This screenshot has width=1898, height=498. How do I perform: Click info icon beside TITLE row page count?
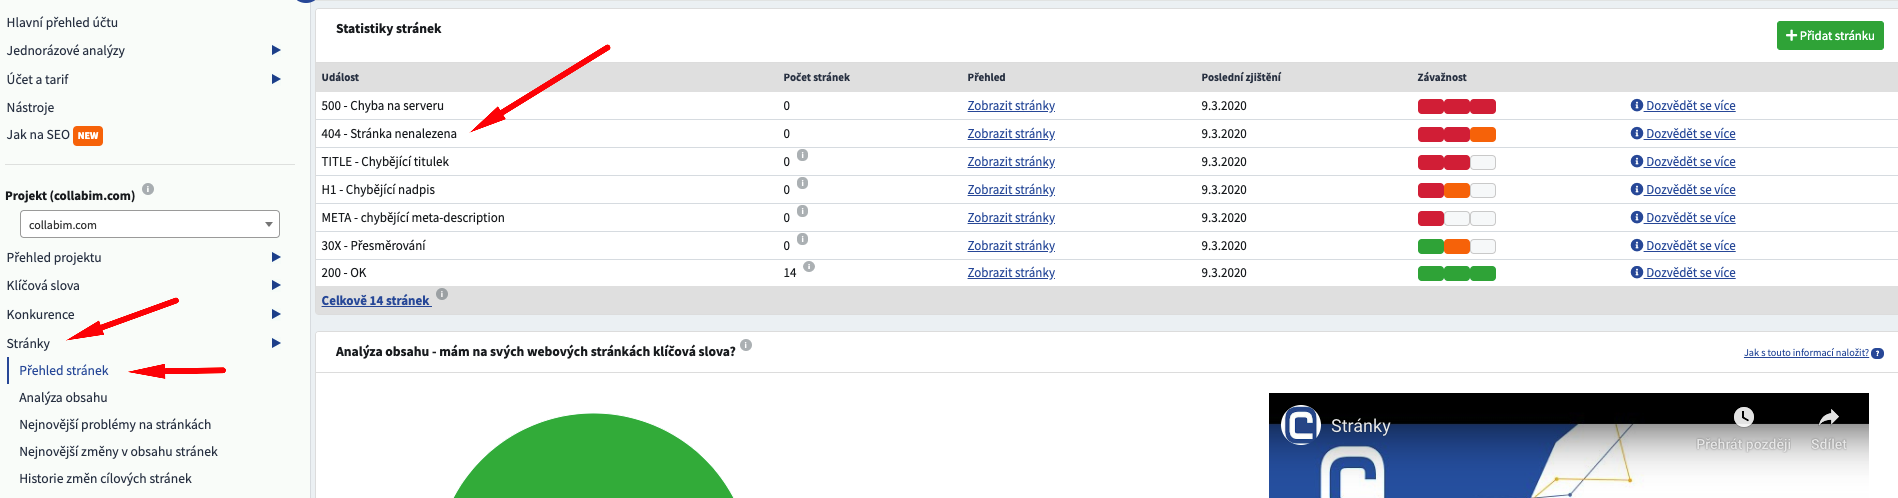802,155
